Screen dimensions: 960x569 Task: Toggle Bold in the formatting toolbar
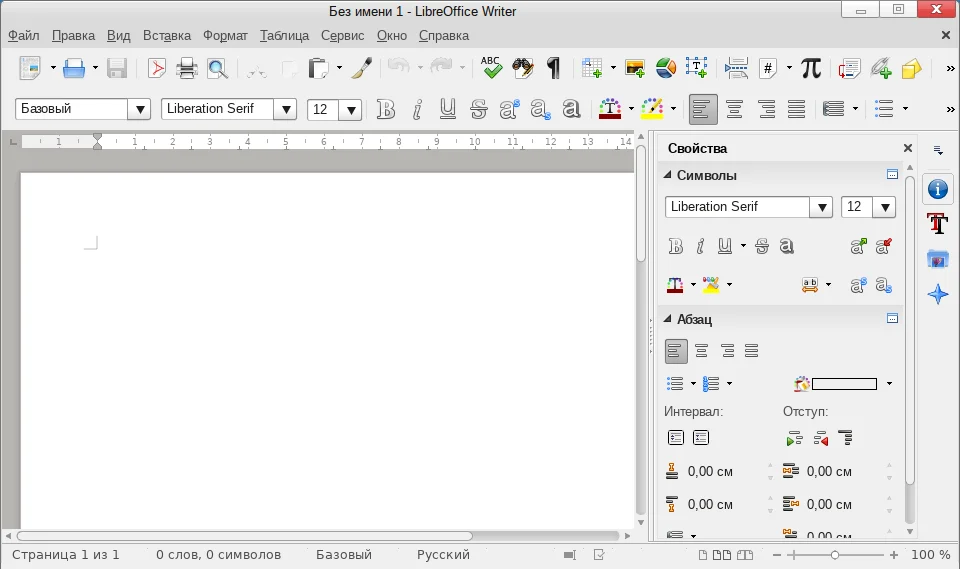click(x=386, y=109)
